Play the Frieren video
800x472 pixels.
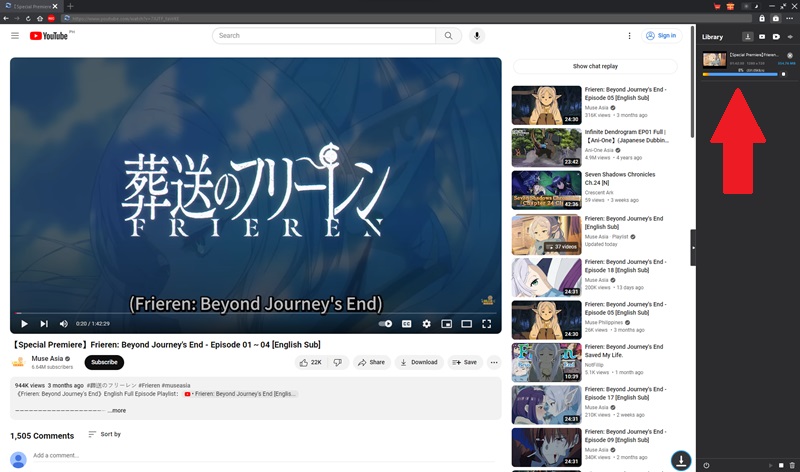(24, 324)
